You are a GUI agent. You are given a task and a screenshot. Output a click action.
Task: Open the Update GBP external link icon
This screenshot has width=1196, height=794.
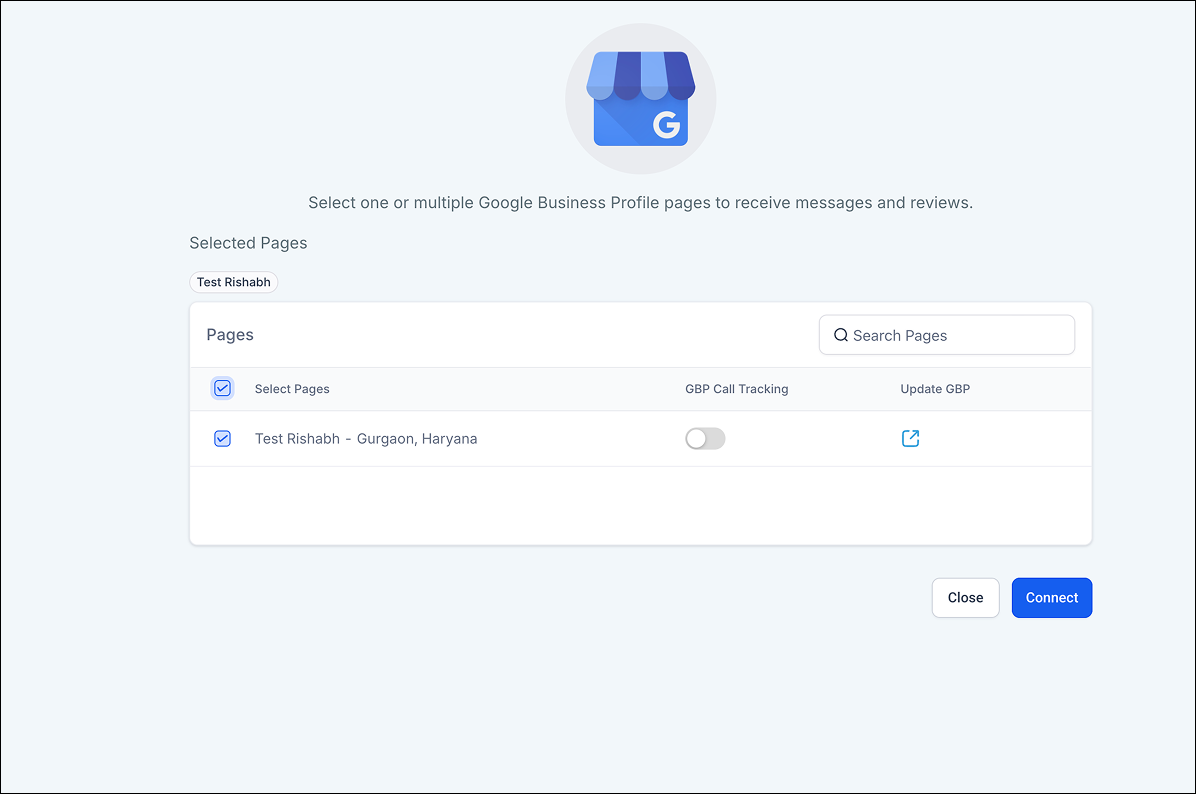coord(910,438)
